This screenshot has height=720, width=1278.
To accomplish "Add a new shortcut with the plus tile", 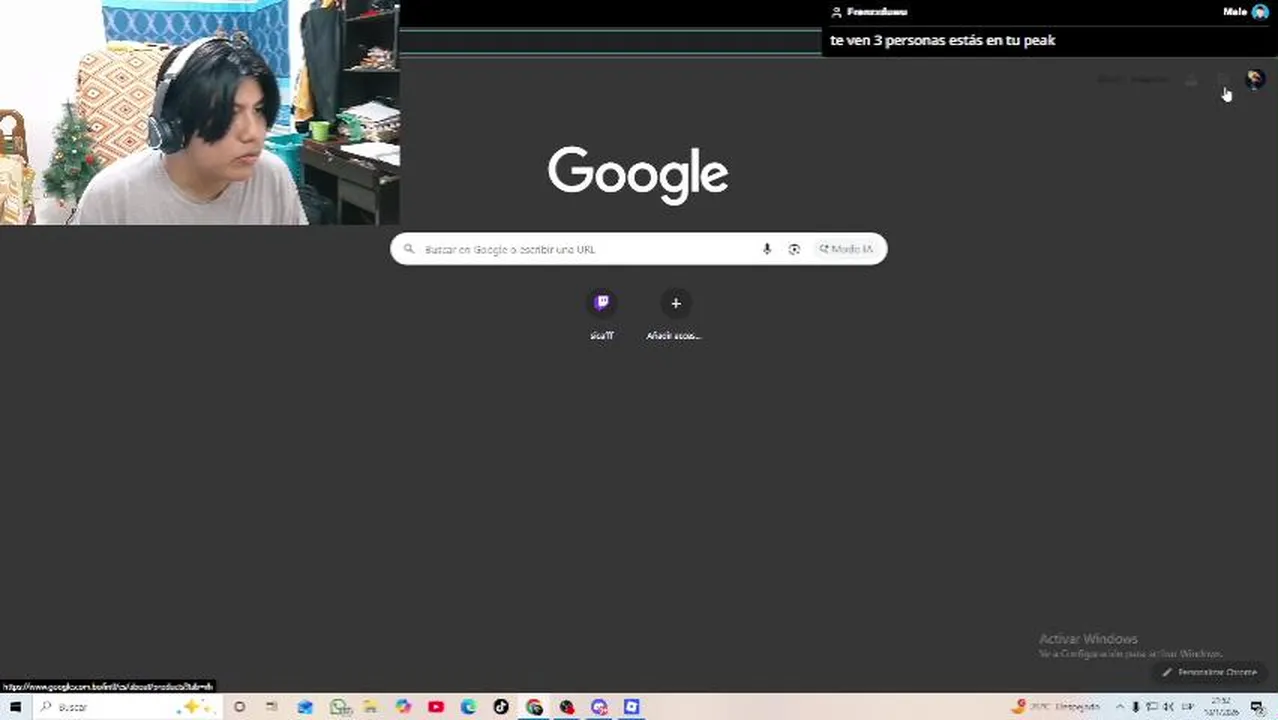I will (676, 303).
